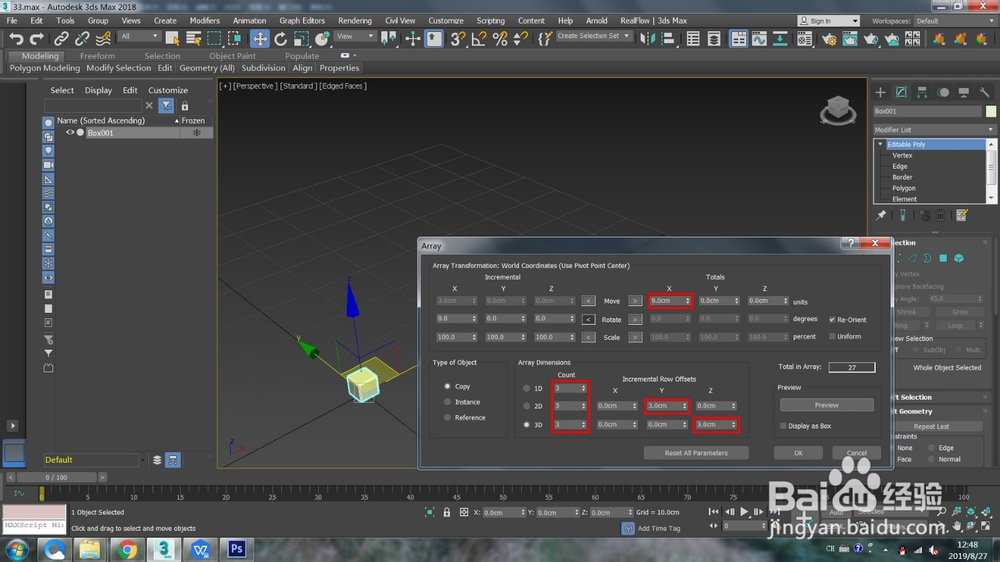Click the Undo arrow icon

pyautogui.click(x=16, y=39)
